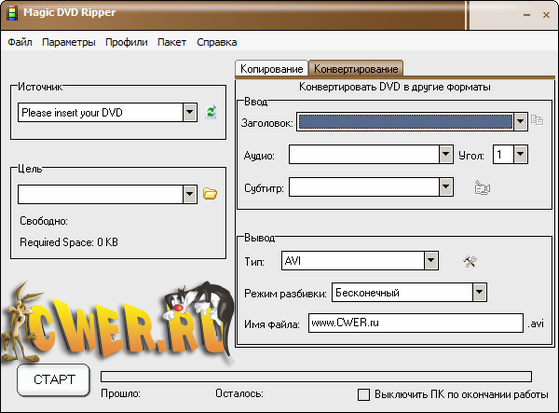This screenshot has height=413, width=559.
Task: Minimize the Magic DVD Ripper window
Action: [x=527, y=15]
